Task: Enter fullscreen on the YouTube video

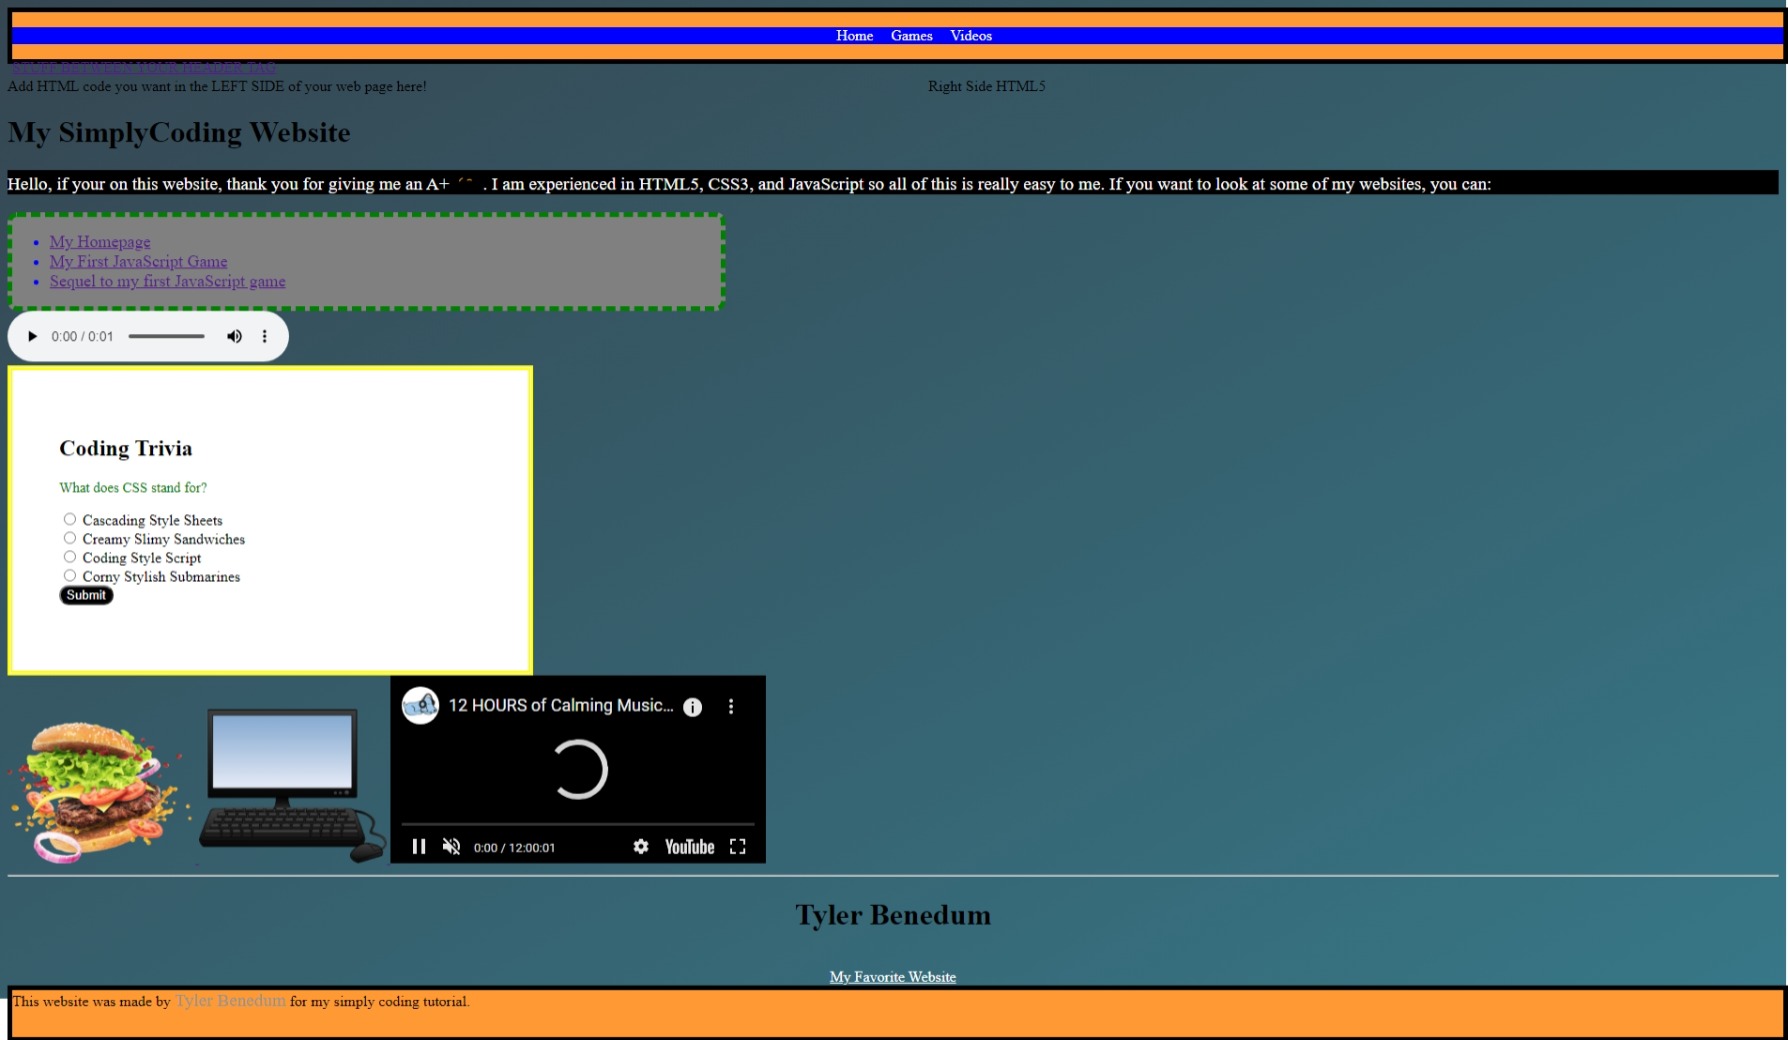Action: pos(738,846)
